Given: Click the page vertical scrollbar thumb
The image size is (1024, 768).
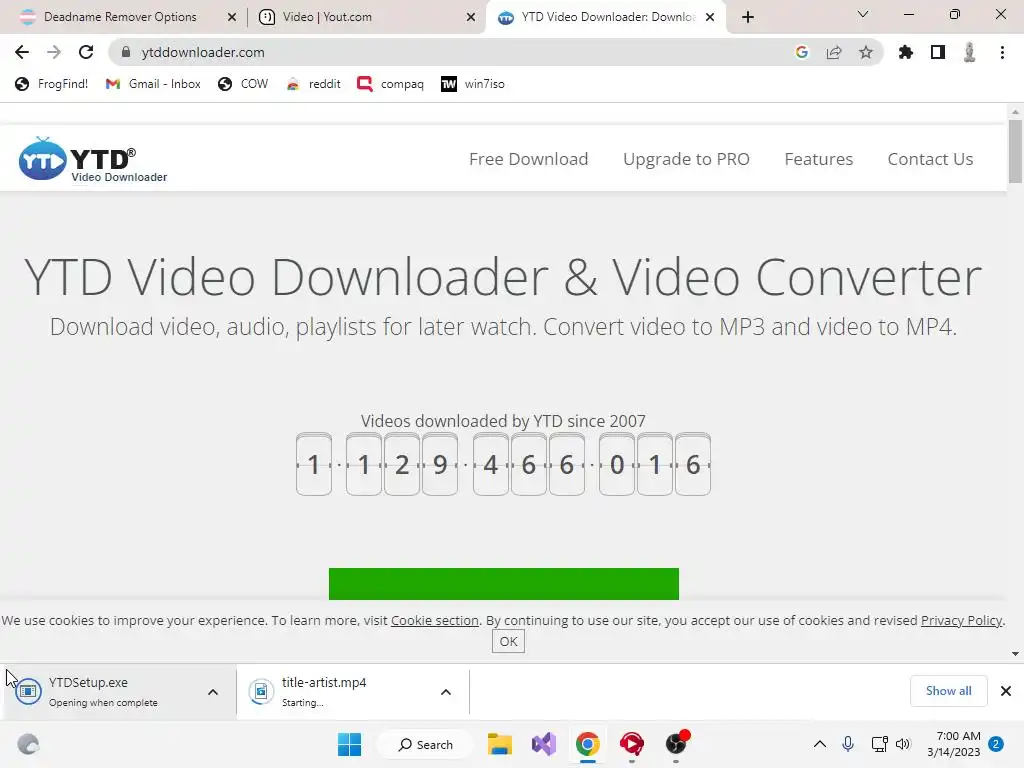Looking at the screenshot, I should (1015, 152).
